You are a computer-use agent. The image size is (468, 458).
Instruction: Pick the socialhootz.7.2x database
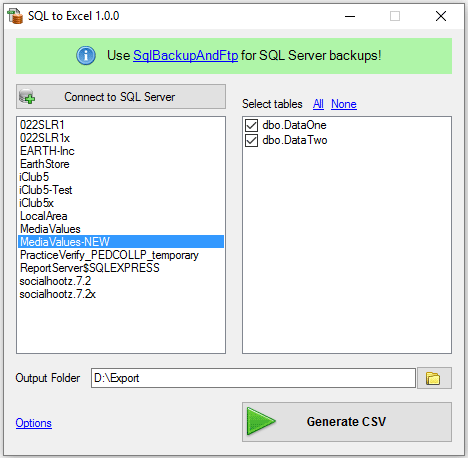click(x=121, y=294)
